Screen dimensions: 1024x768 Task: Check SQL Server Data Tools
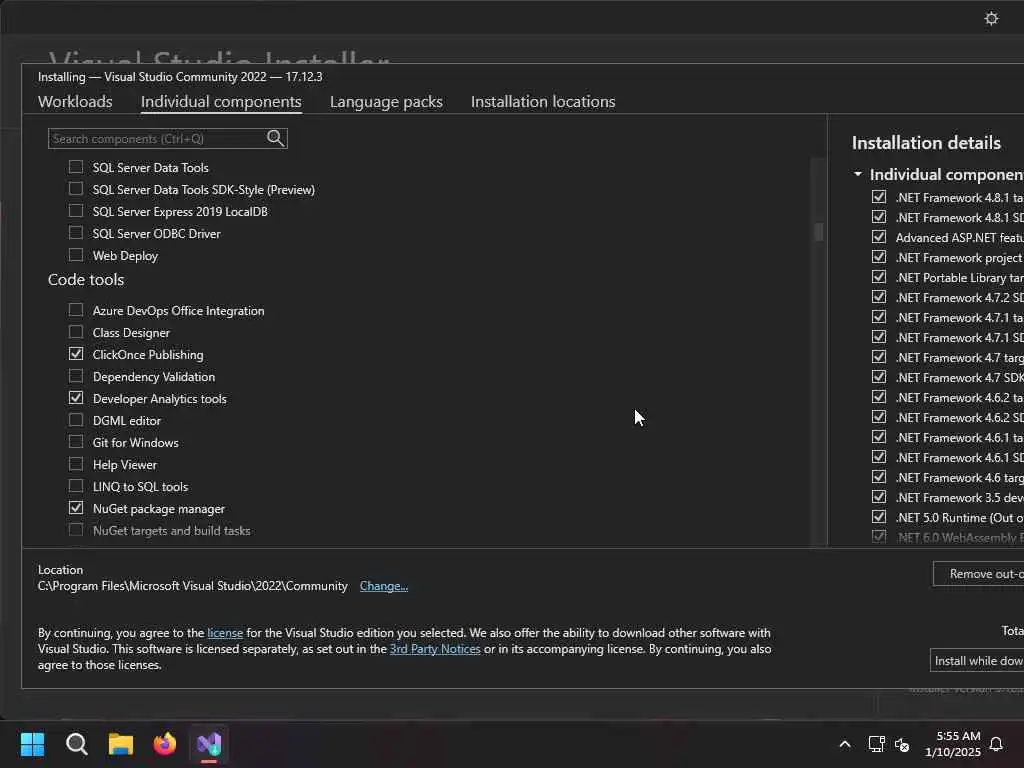point(76,167)
